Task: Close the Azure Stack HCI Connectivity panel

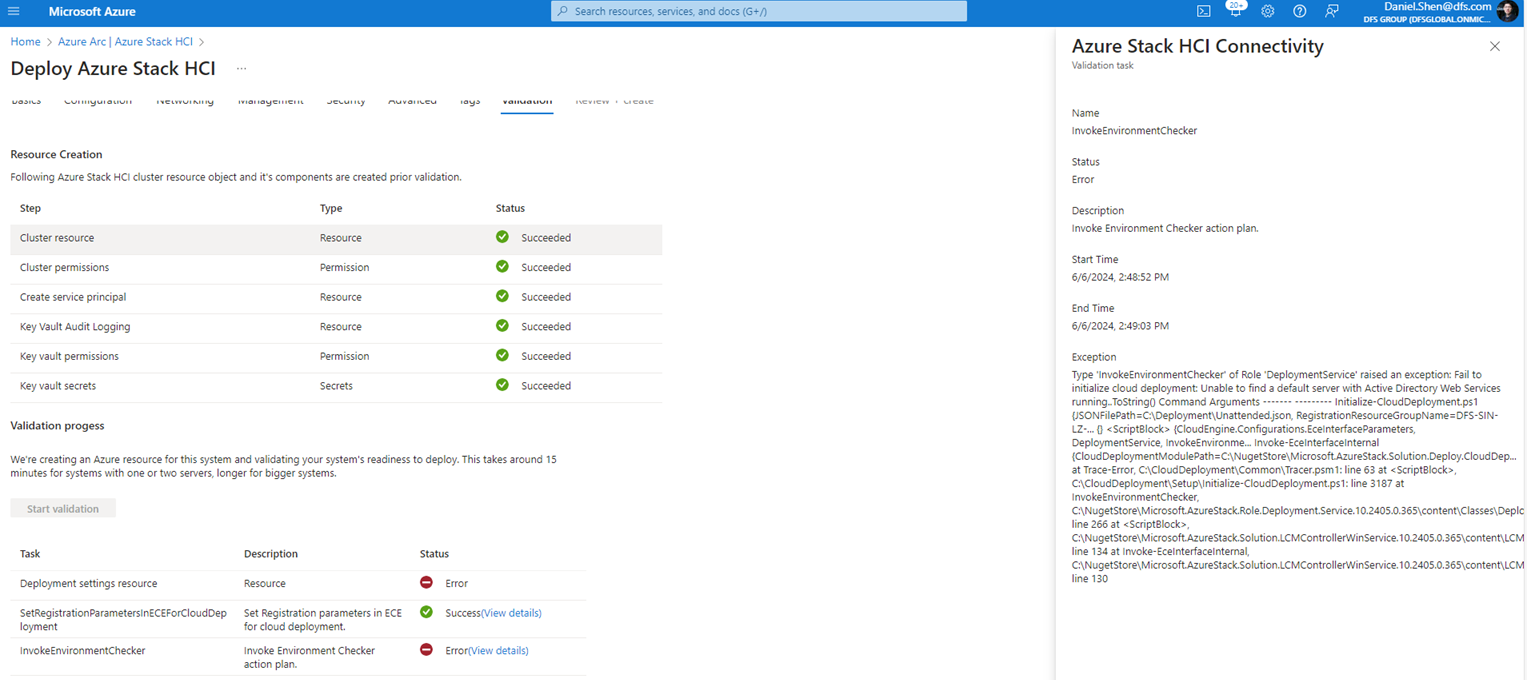Action: [x=1495, y=46]
